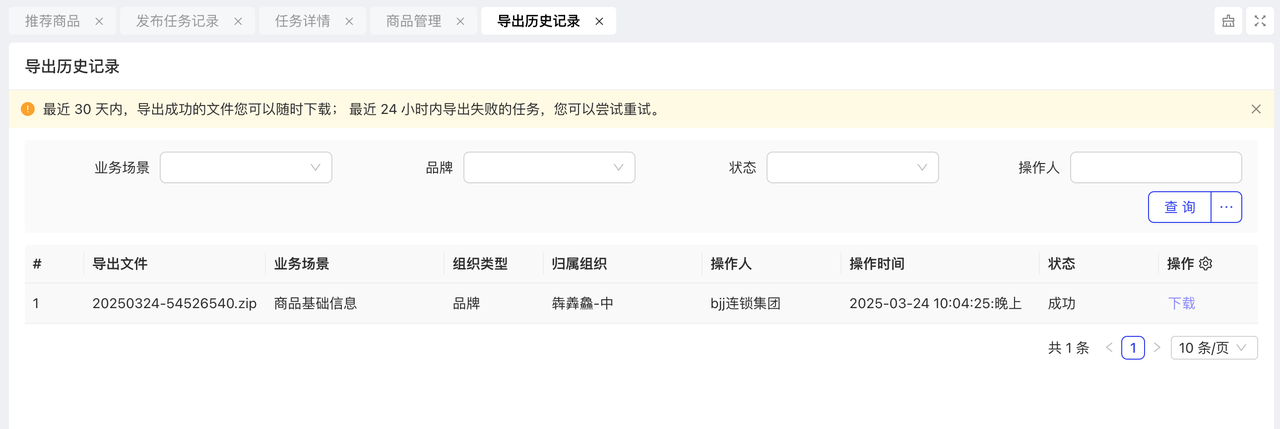Dismiss the yellow notice banner
The image size is (1280, 429).
coord(1256,109)
